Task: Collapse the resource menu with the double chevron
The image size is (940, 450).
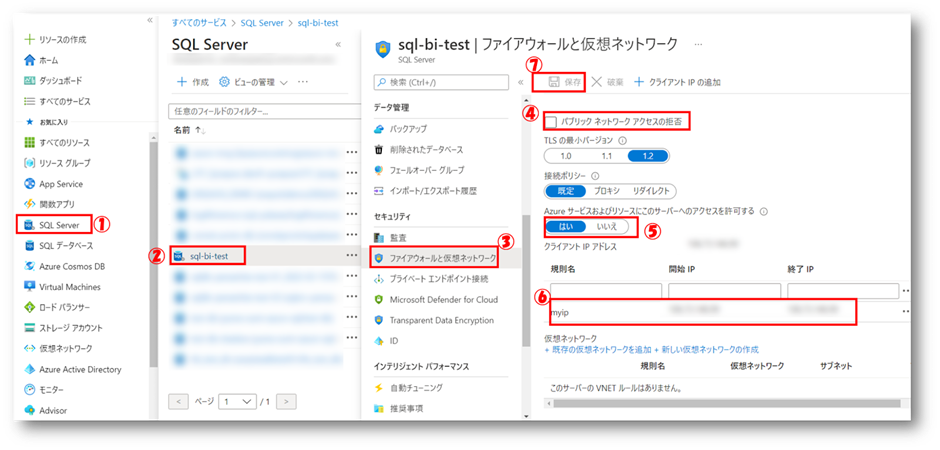Action: tap(520, 82)
